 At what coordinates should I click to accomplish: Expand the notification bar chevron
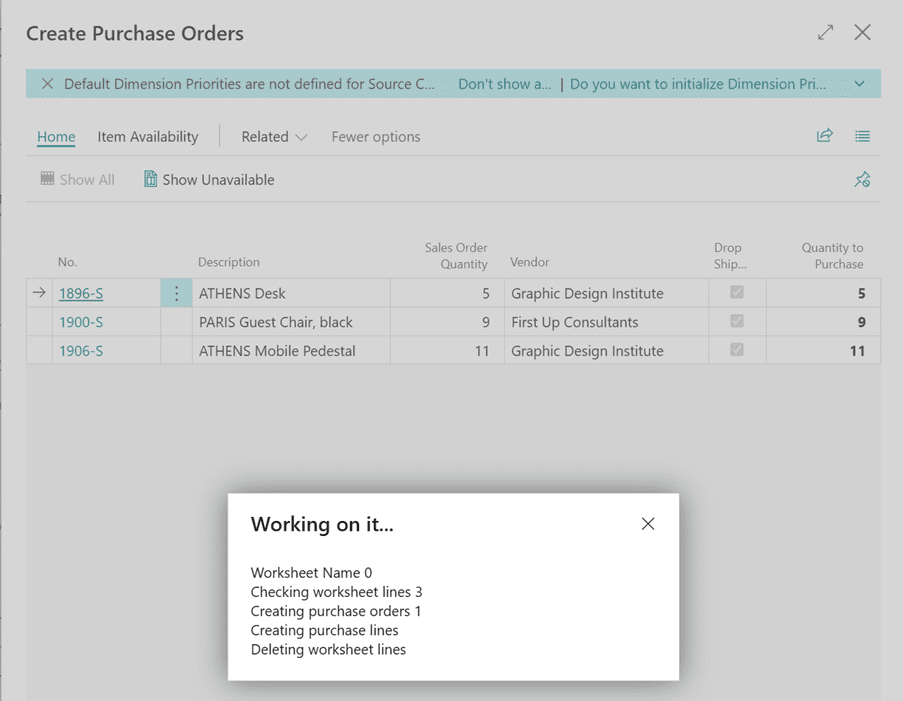859,84
